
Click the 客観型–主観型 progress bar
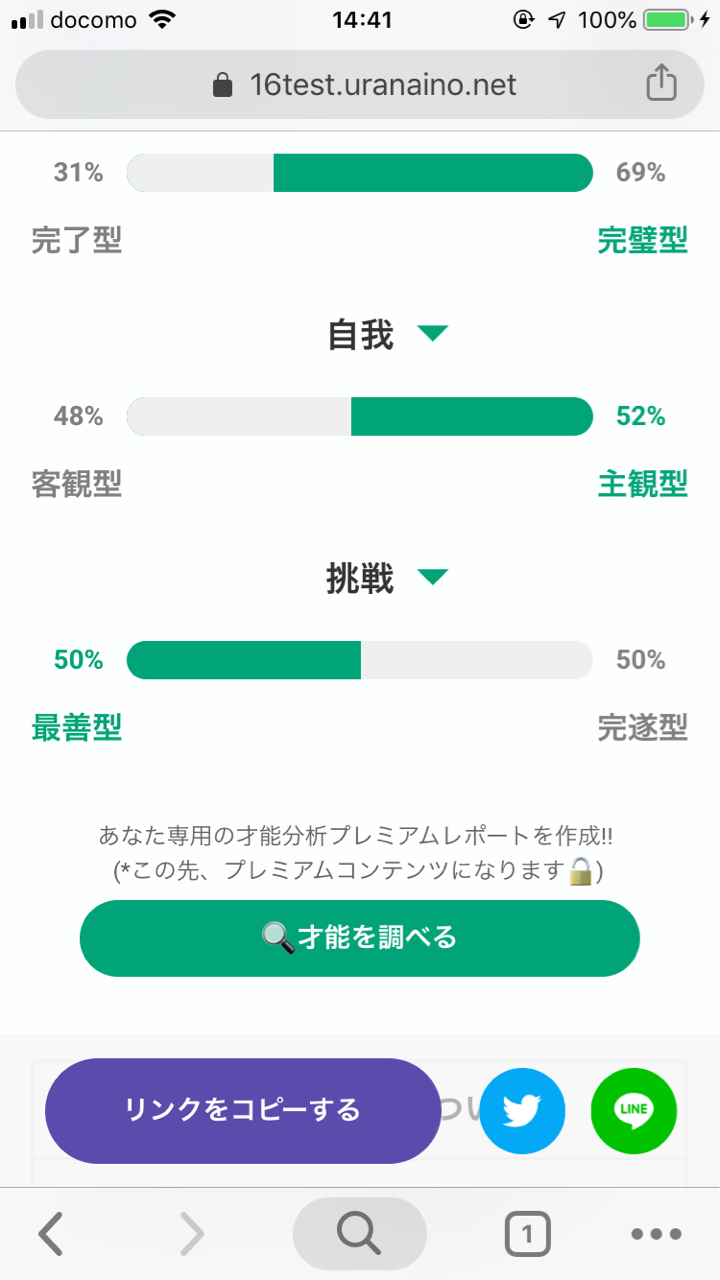click(360, 416)
